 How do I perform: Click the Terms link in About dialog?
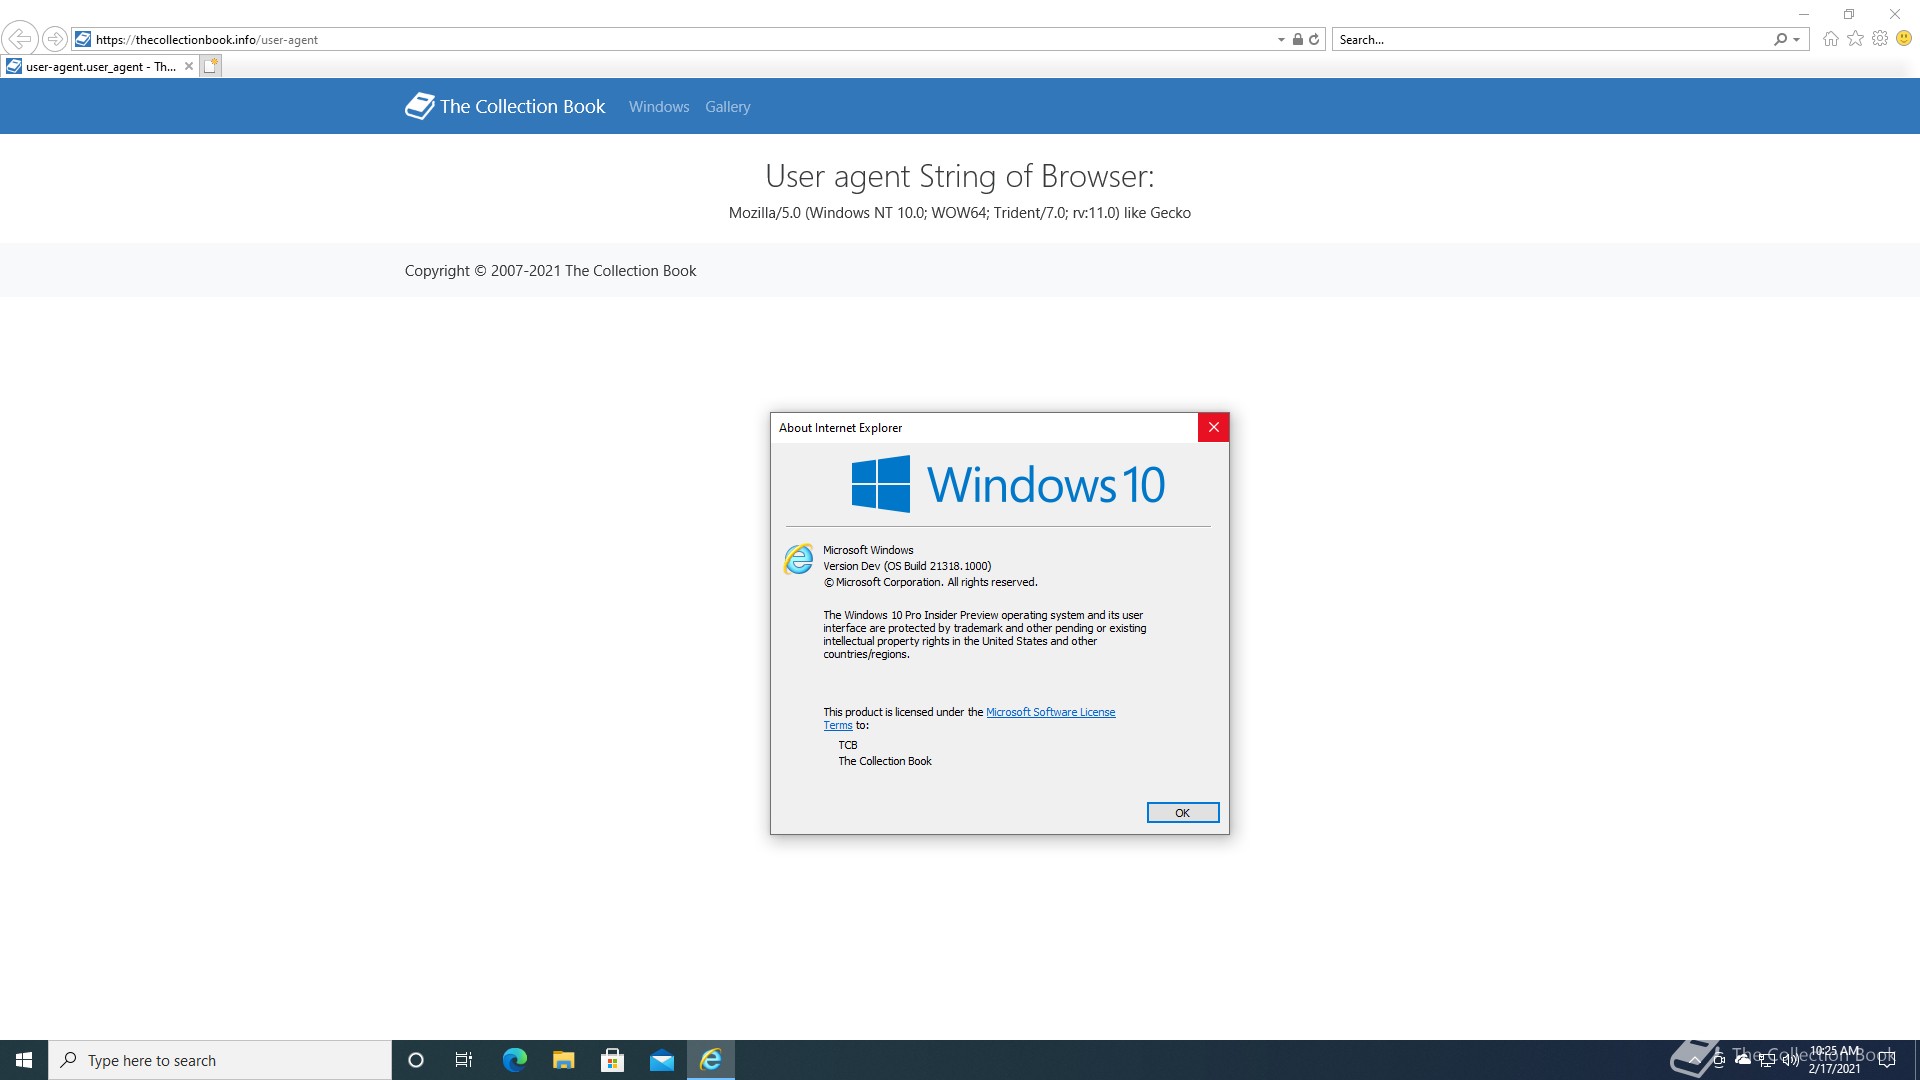point(838,726)
